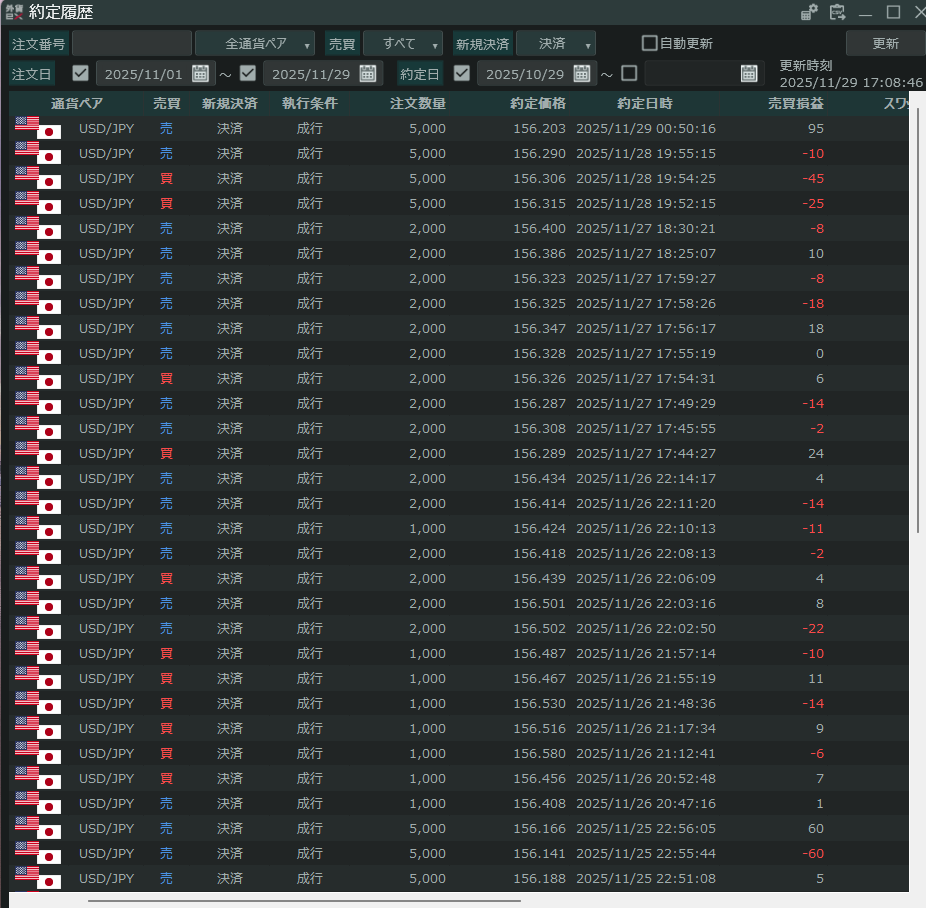Open calendar for order end date 2025/11/29
The width and height of the screenshot is (926, 908).
tap(368, 73)
